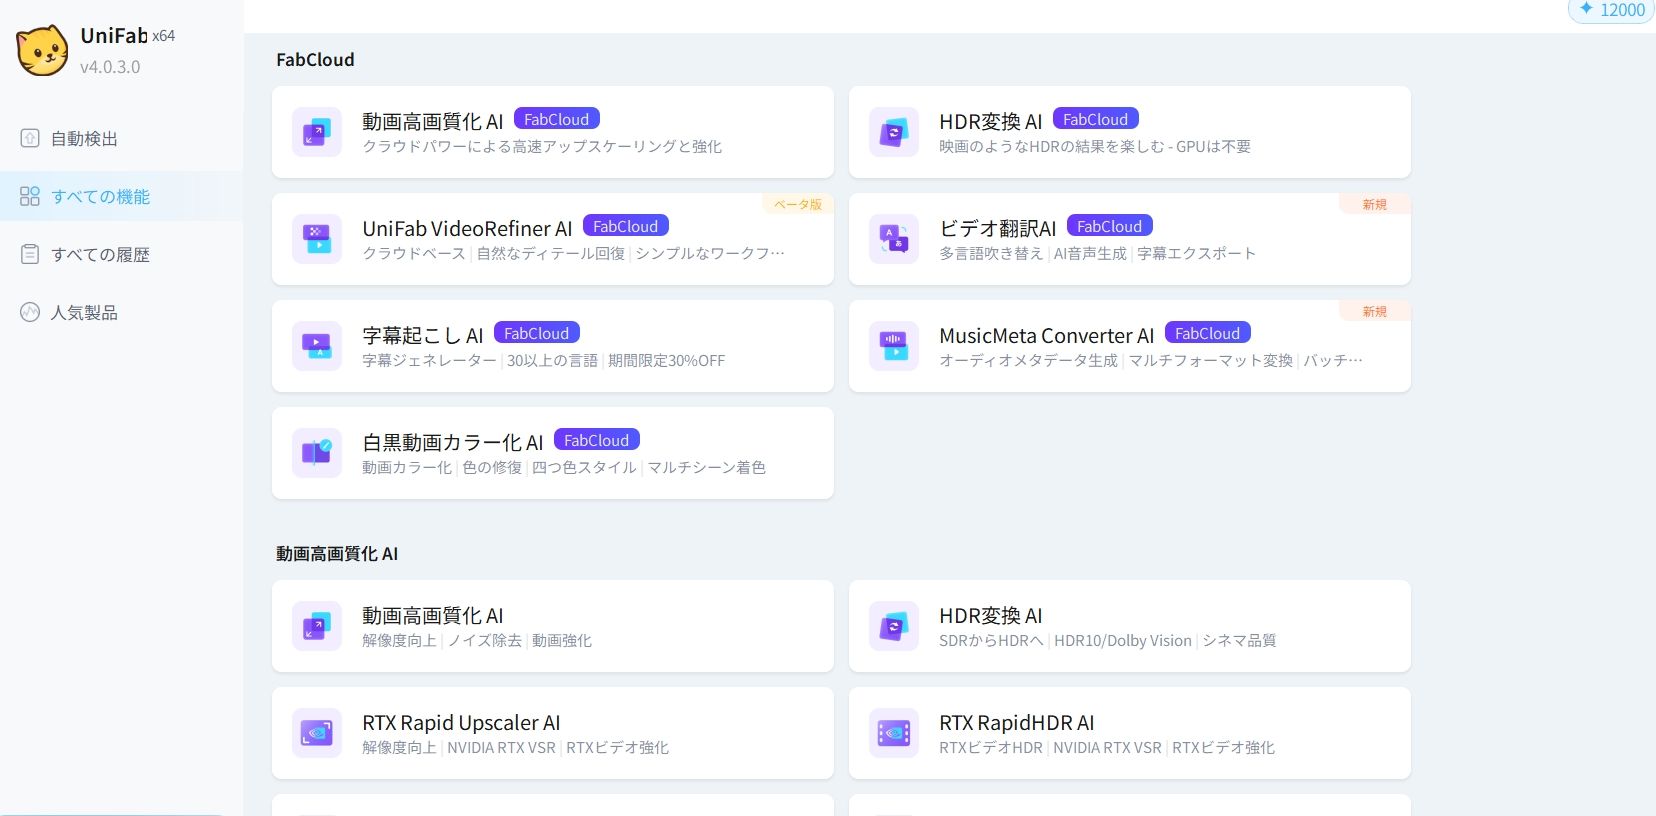Click オーディオメタデータ生成 description text
The width and height of the screenshot is (1656, 816).
[x=1028, y=361]
